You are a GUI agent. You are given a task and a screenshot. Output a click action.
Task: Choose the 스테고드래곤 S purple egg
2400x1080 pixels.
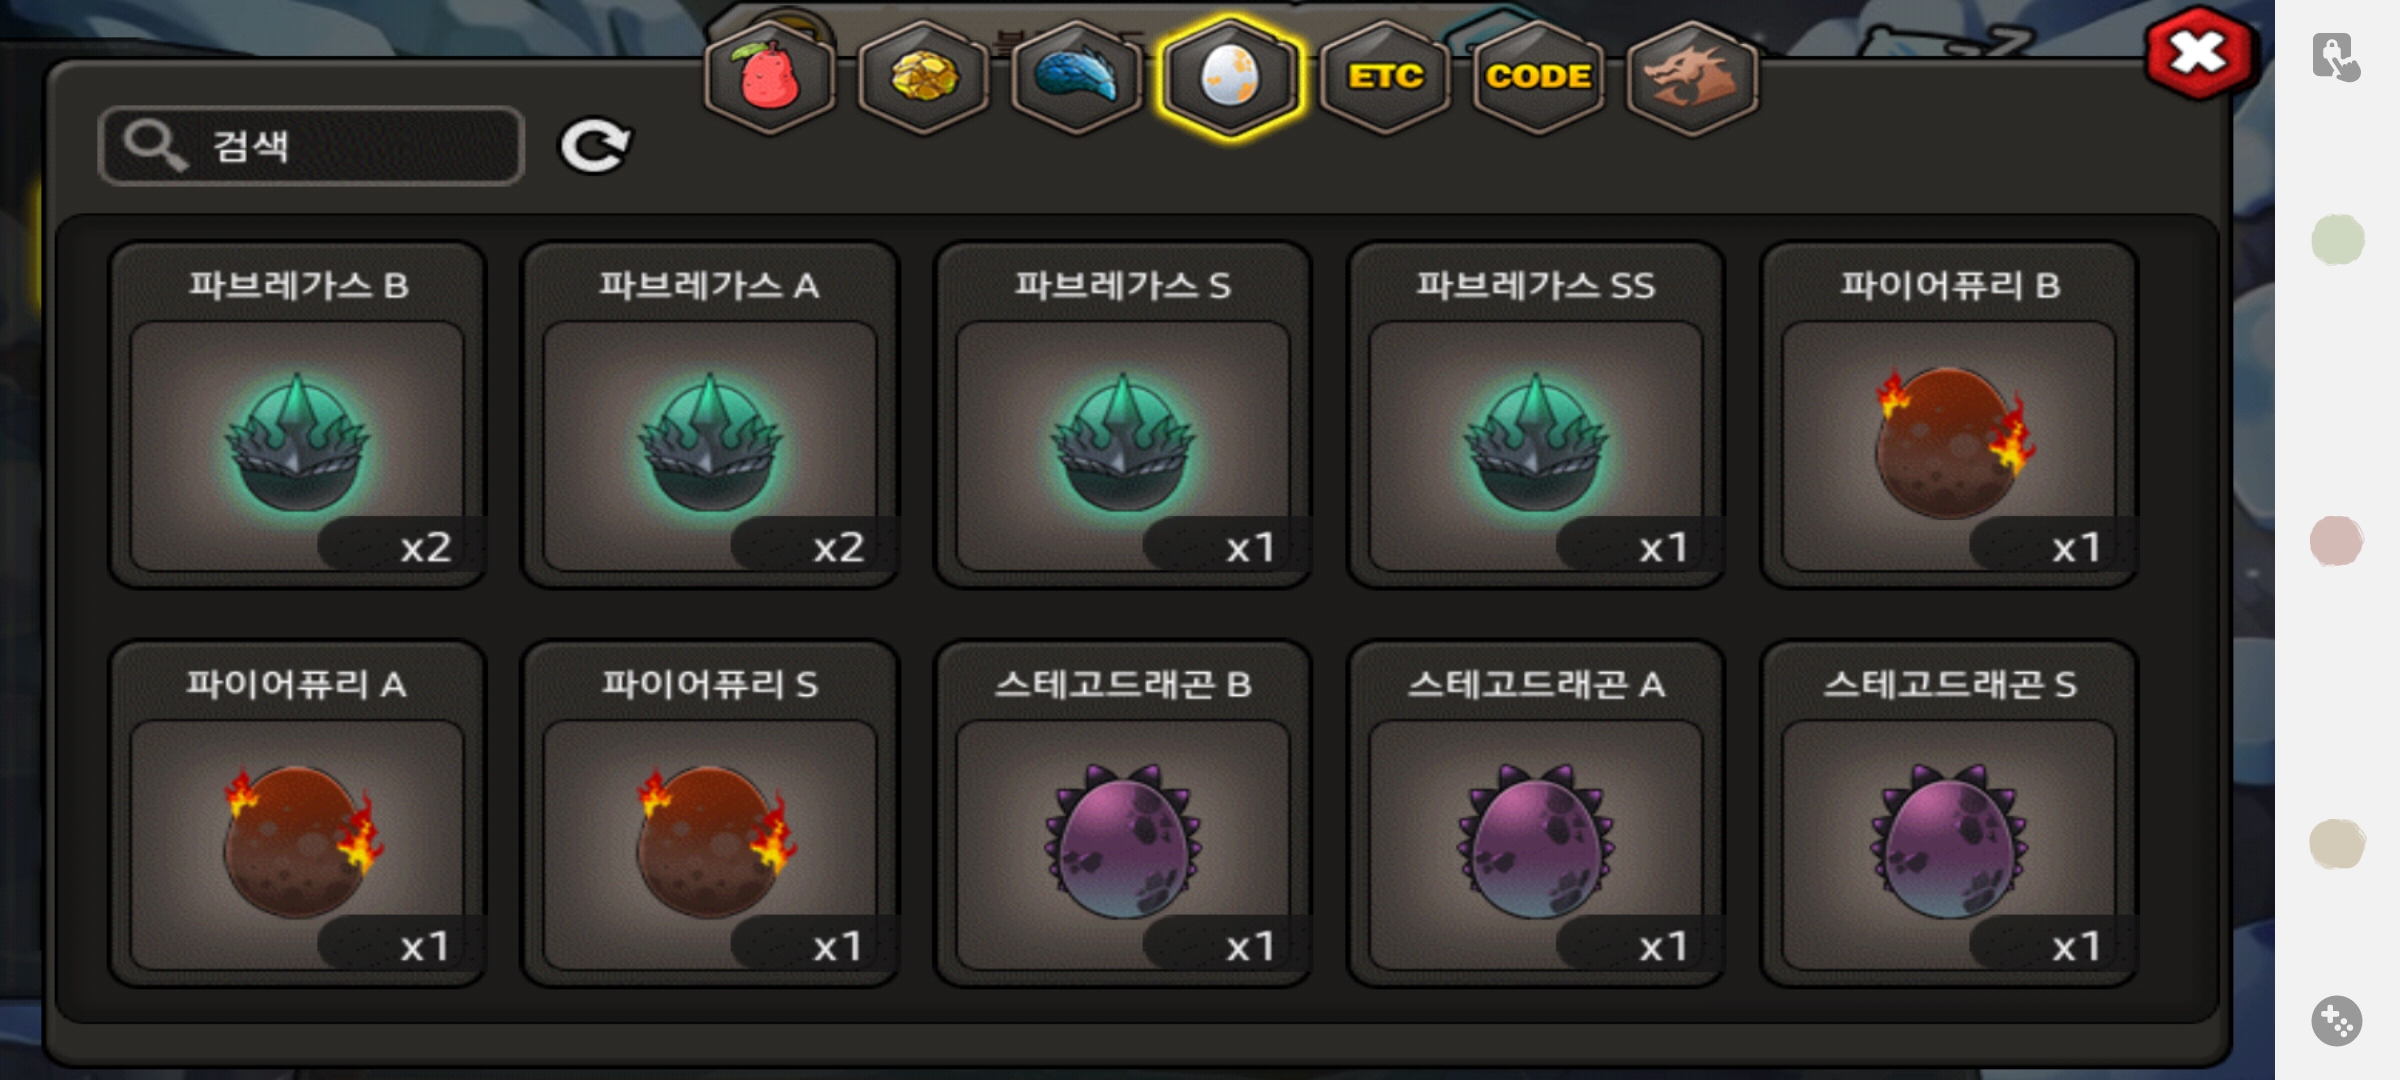tap(1949, 814)
